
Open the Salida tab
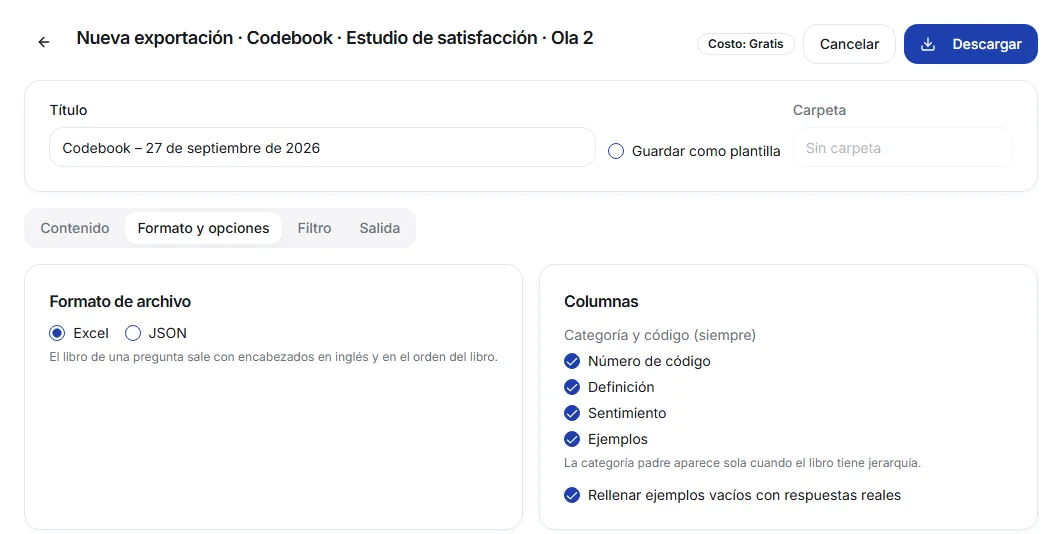click(x=380, y=228)
